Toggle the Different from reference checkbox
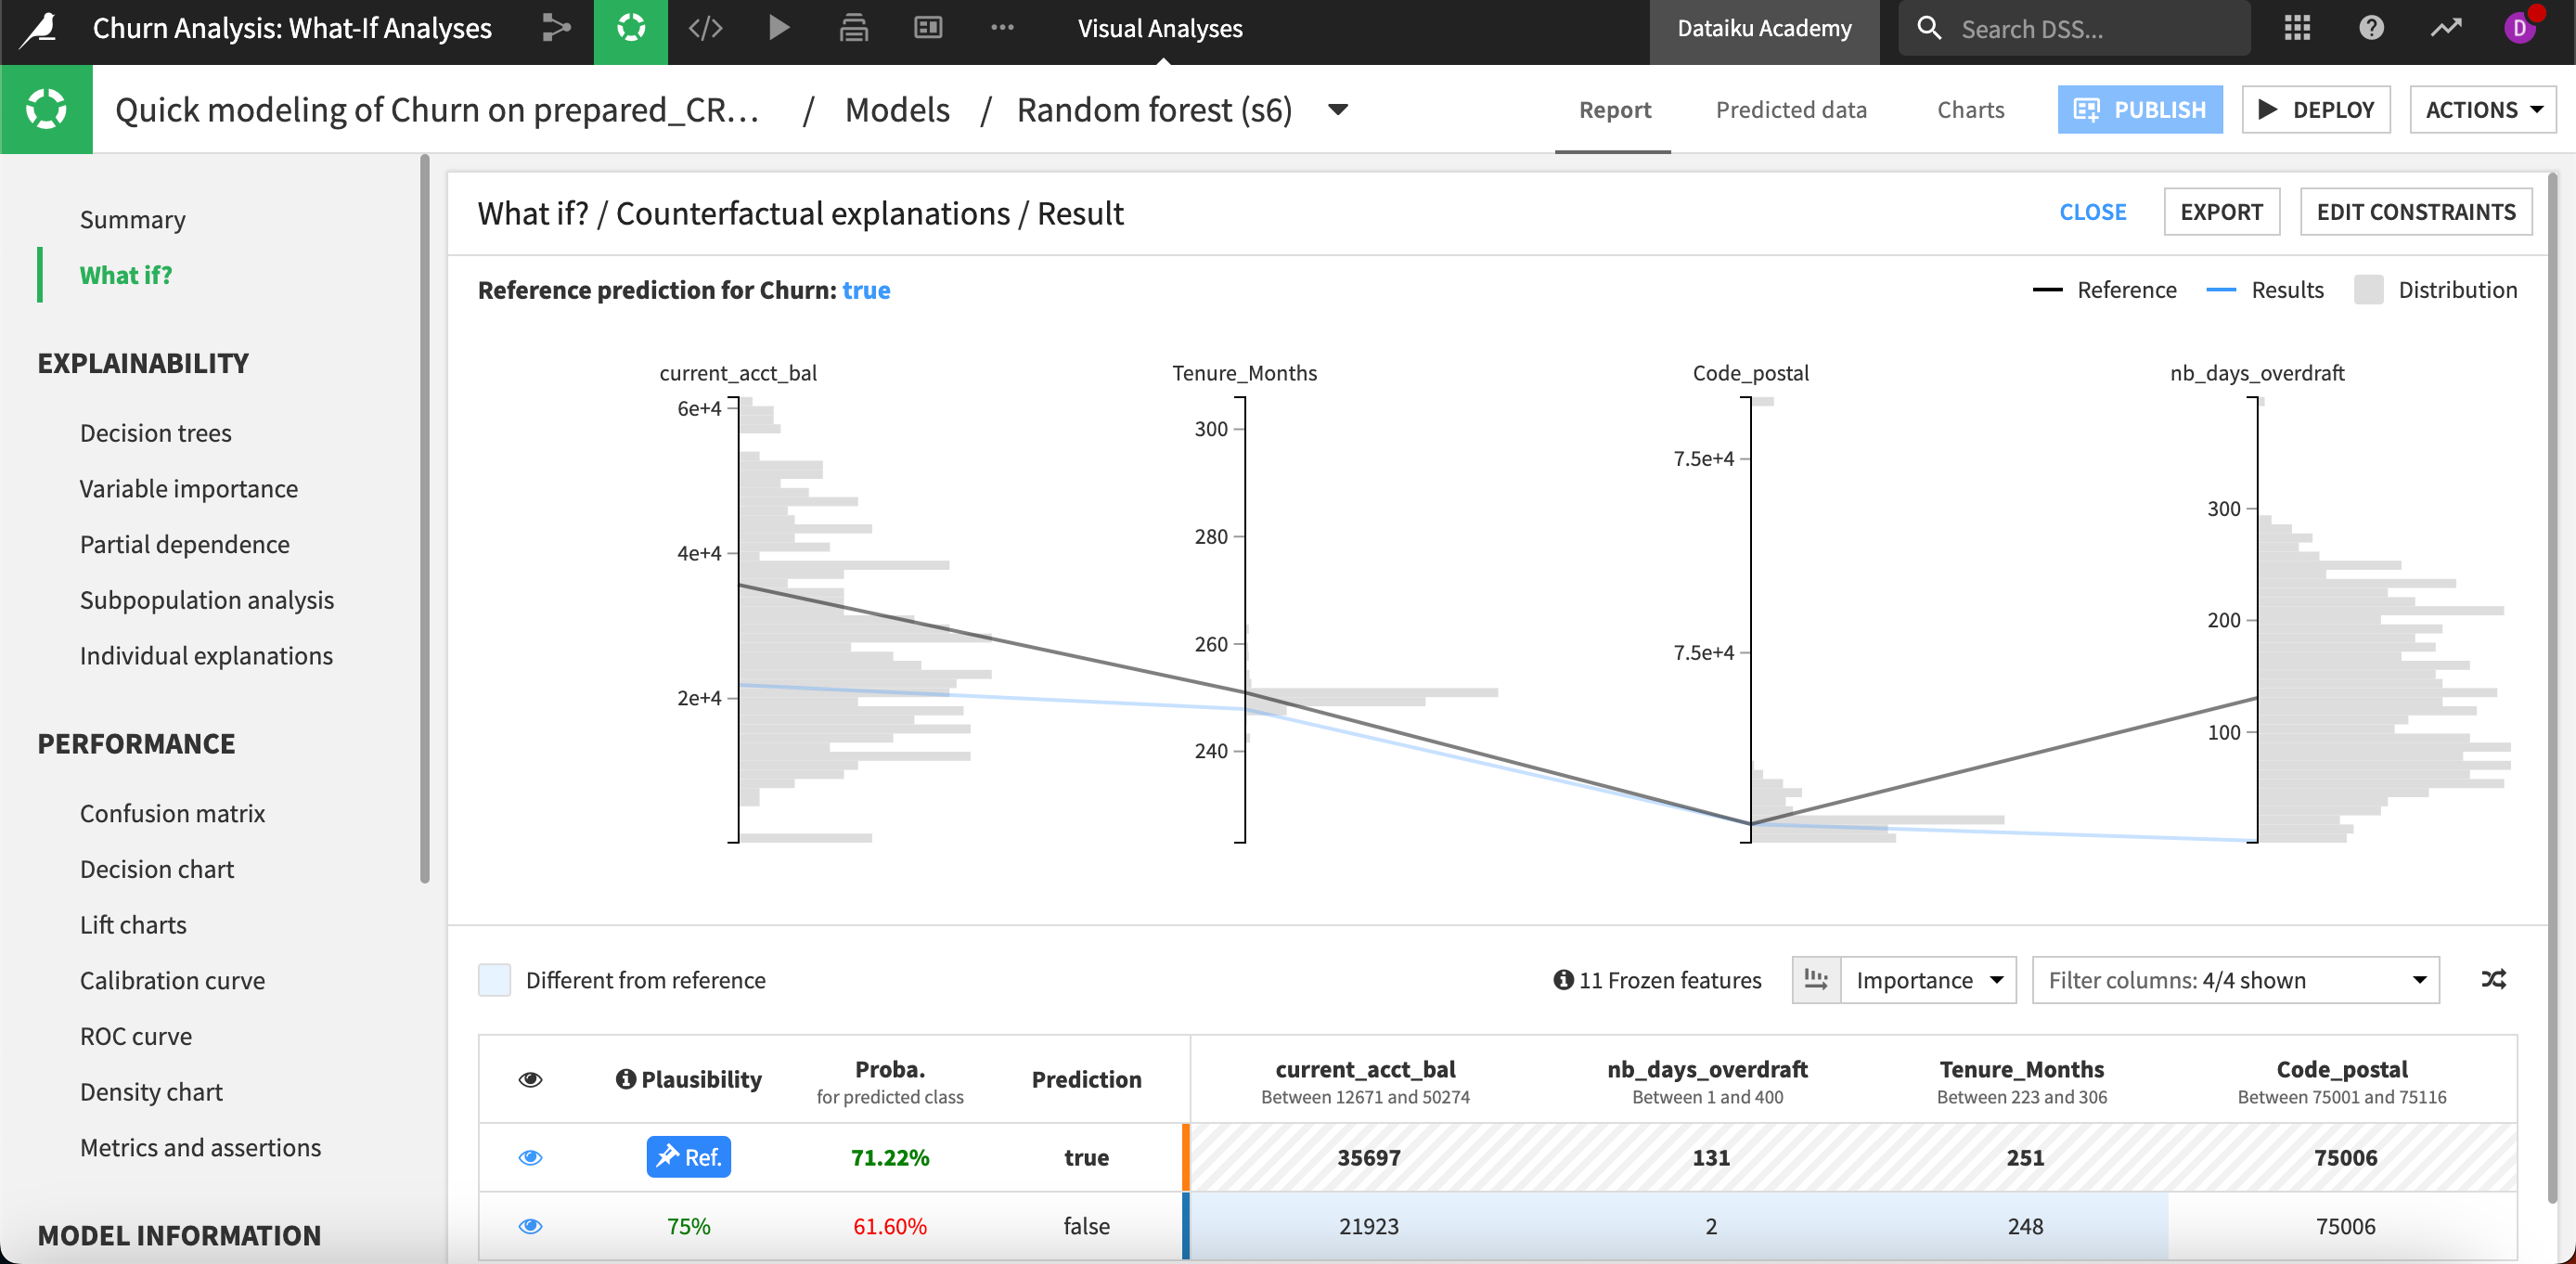The width and height of the screenshot is (2576, 1264). (495, 980)
